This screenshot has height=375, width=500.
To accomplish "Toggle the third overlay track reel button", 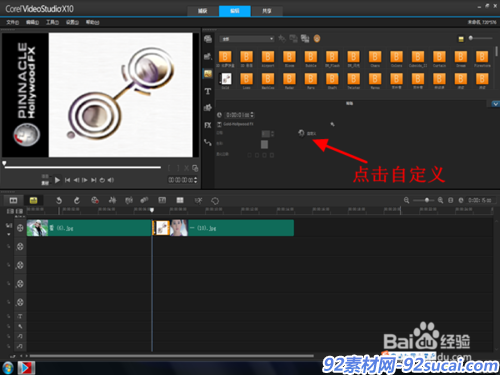I will (20, 284).
